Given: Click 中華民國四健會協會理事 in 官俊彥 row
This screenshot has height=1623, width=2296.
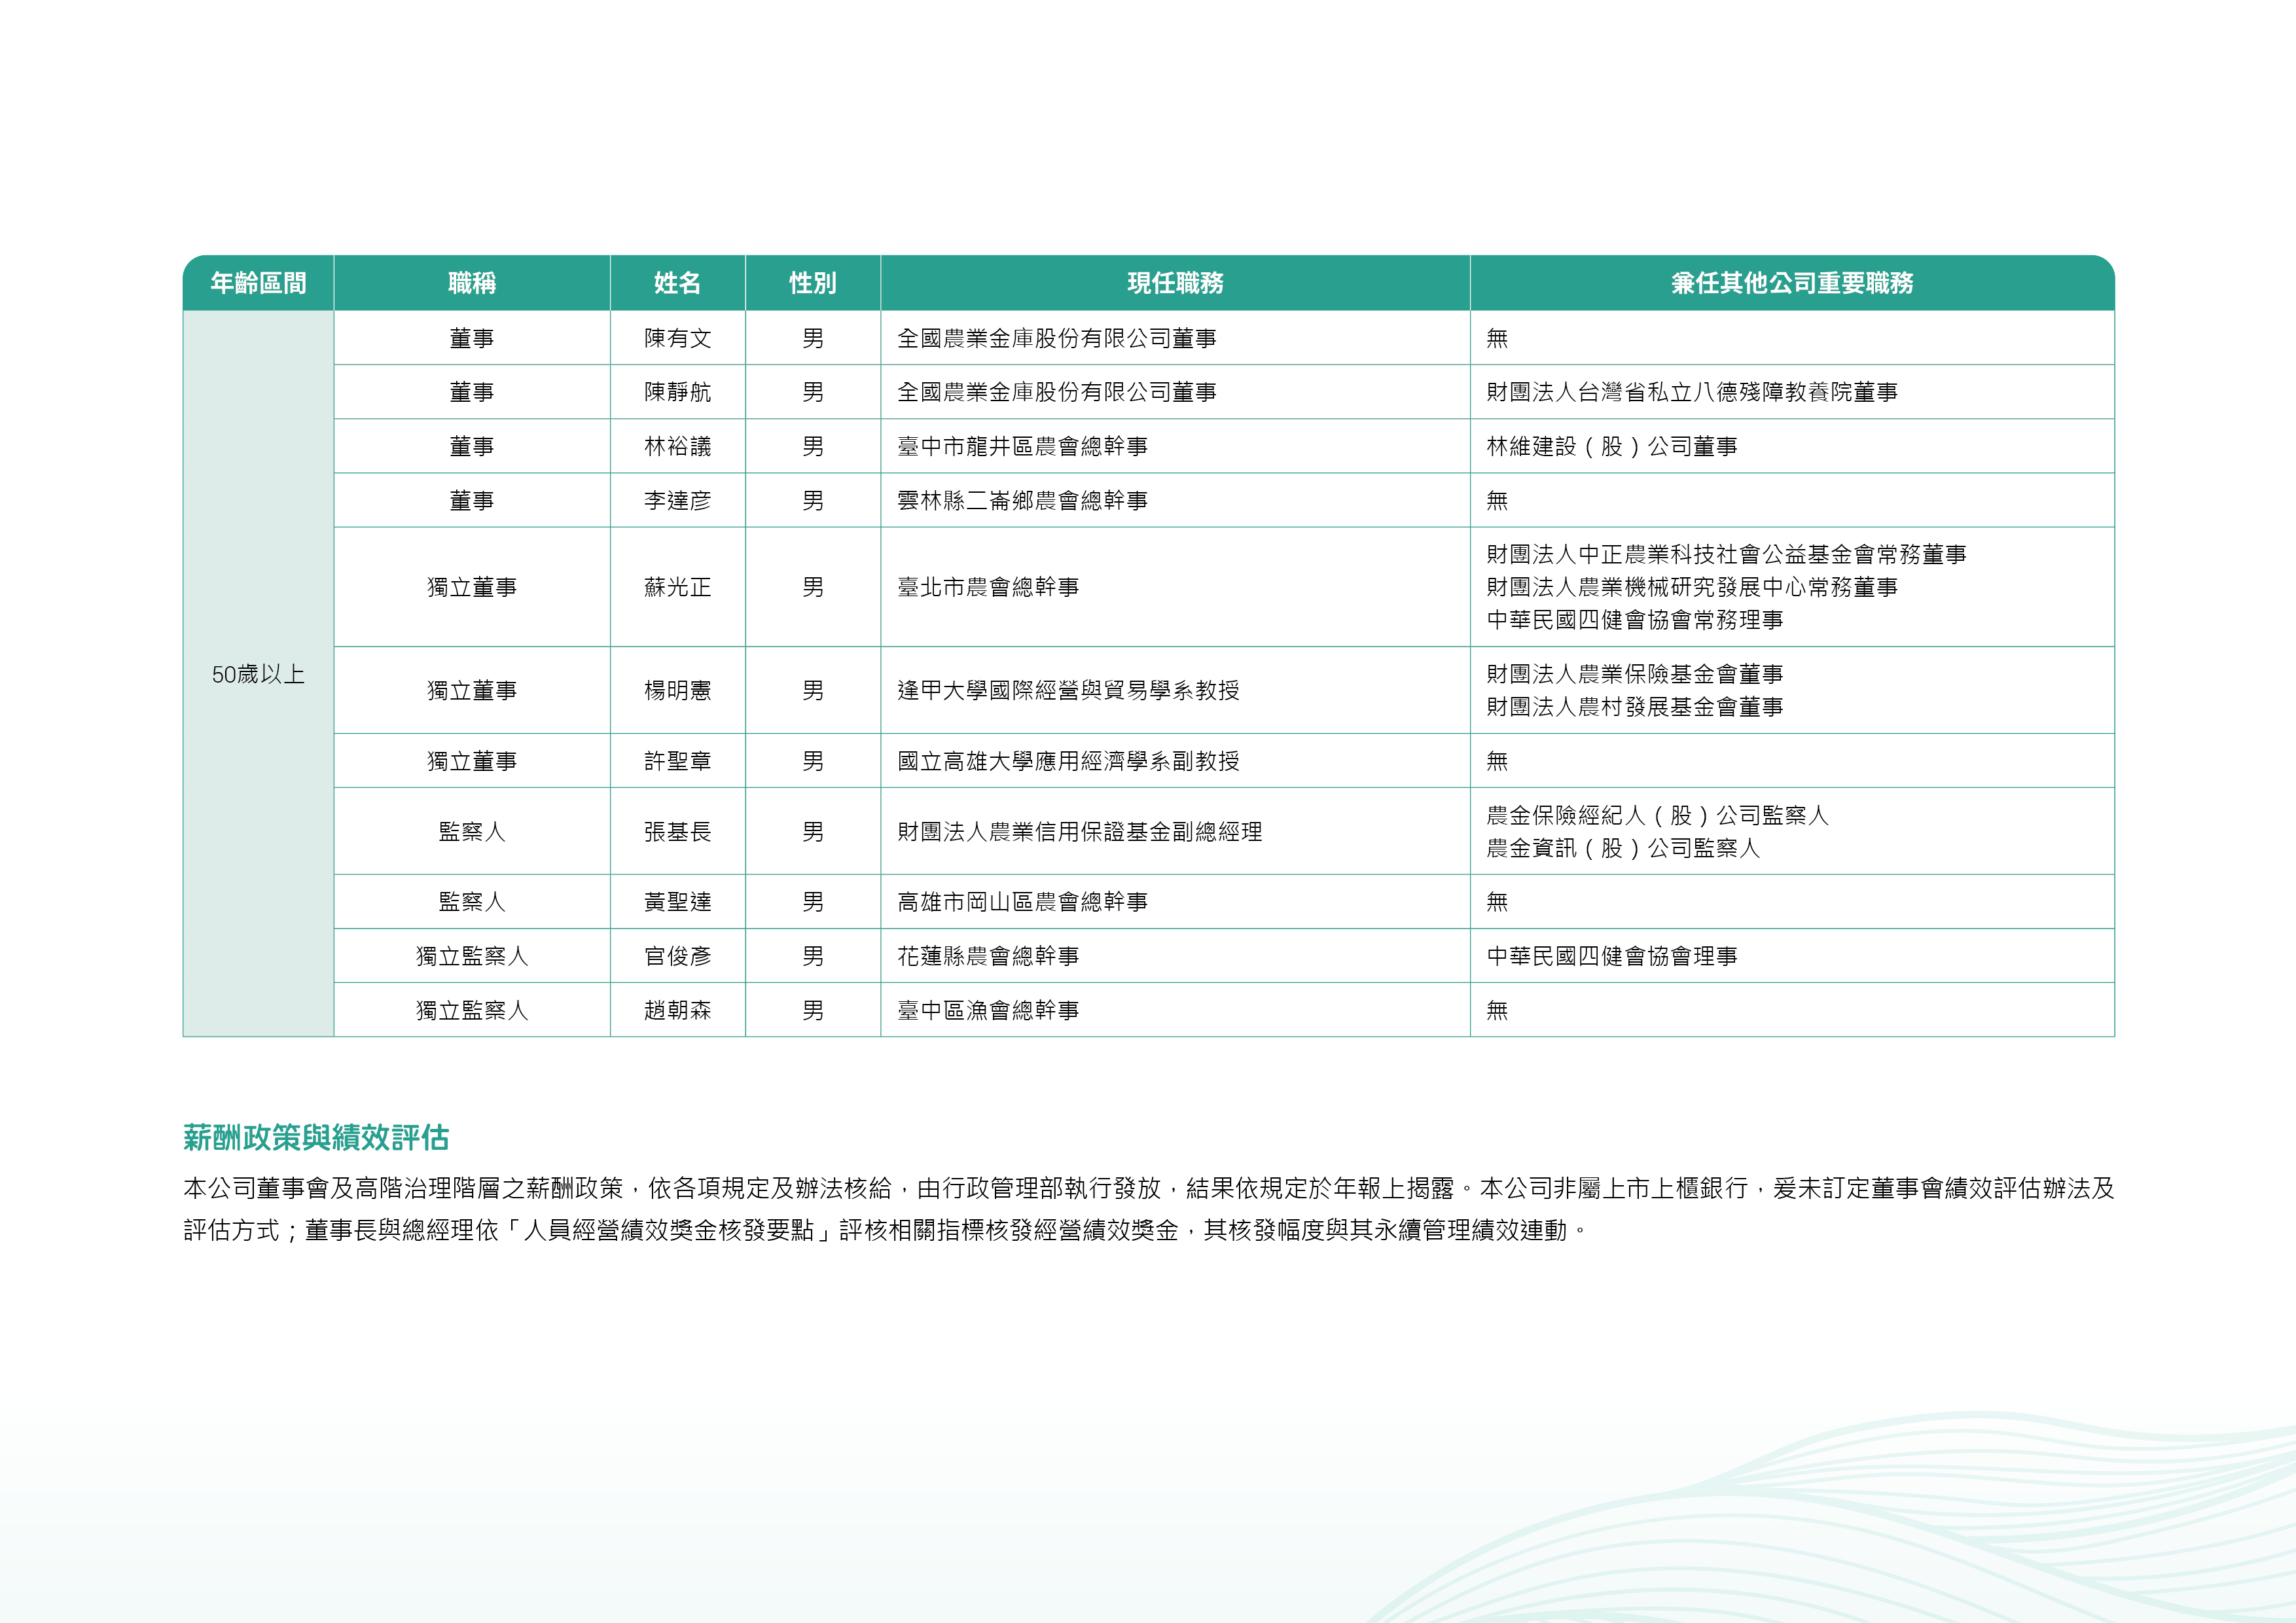Looking at the screenshot, I should click(x=1612, y=956).
